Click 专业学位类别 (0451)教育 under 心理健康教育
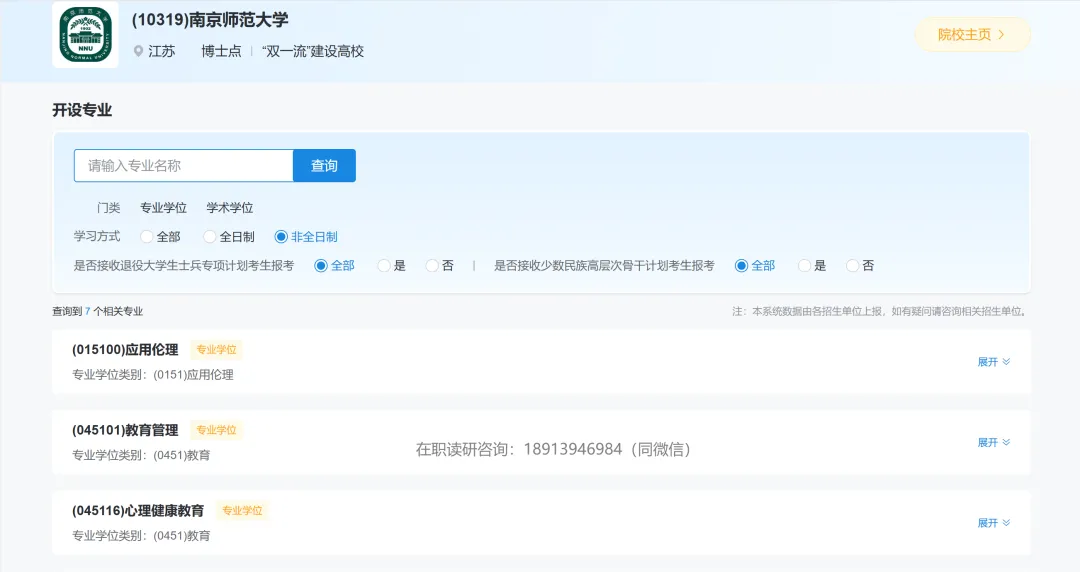This screenshot has width=1080, height=572. [x=141, y=536]
